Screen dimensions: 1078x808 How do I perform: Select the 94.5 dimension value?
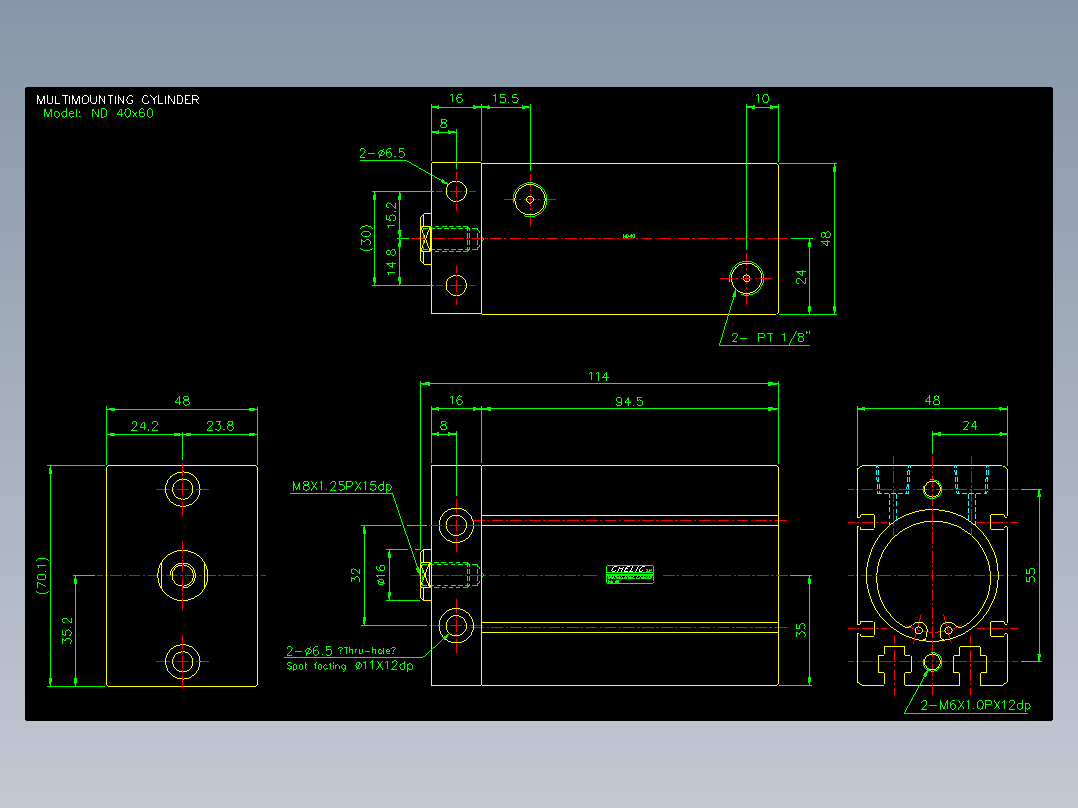[629, 402]
